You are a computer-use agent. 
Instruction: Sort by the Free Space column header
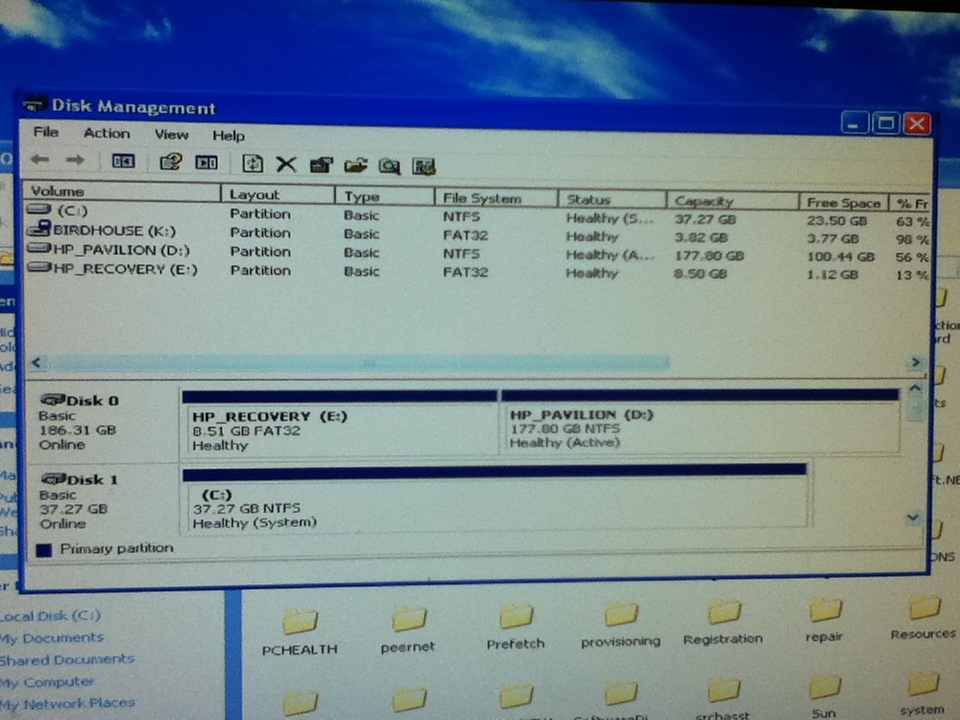pos(844,203)
